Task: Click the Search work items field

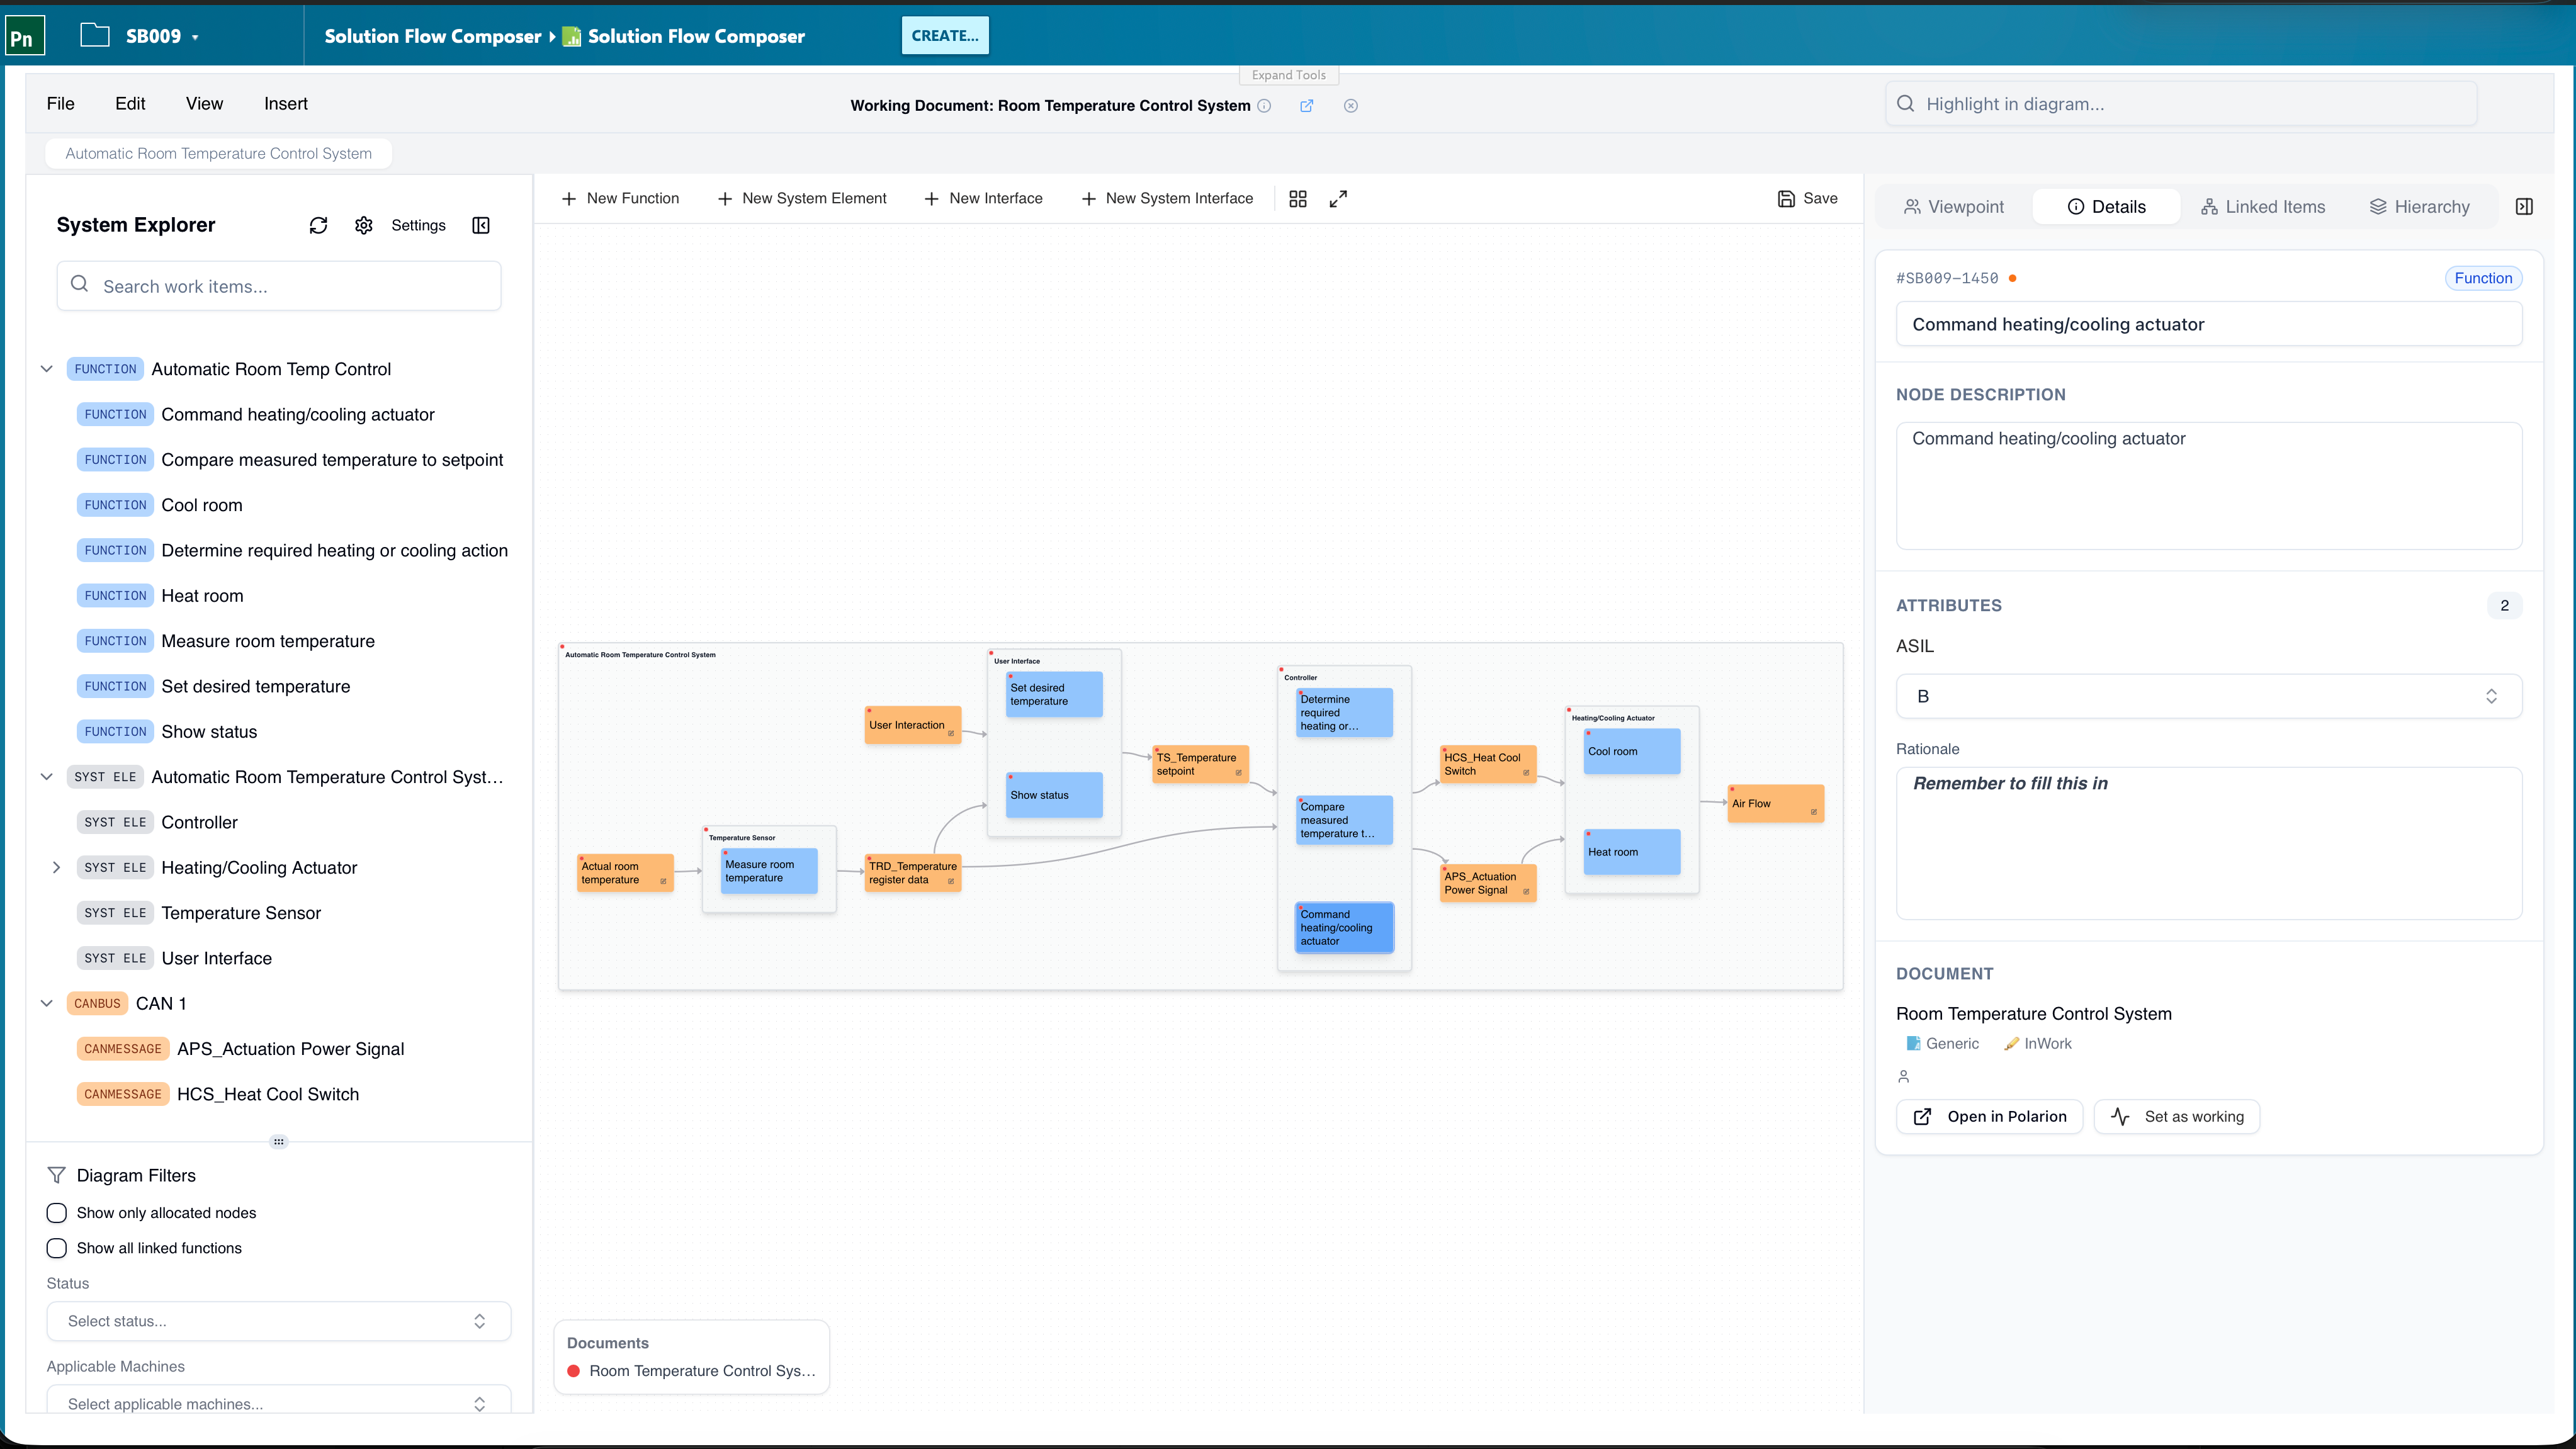Action: click(278, 286)
